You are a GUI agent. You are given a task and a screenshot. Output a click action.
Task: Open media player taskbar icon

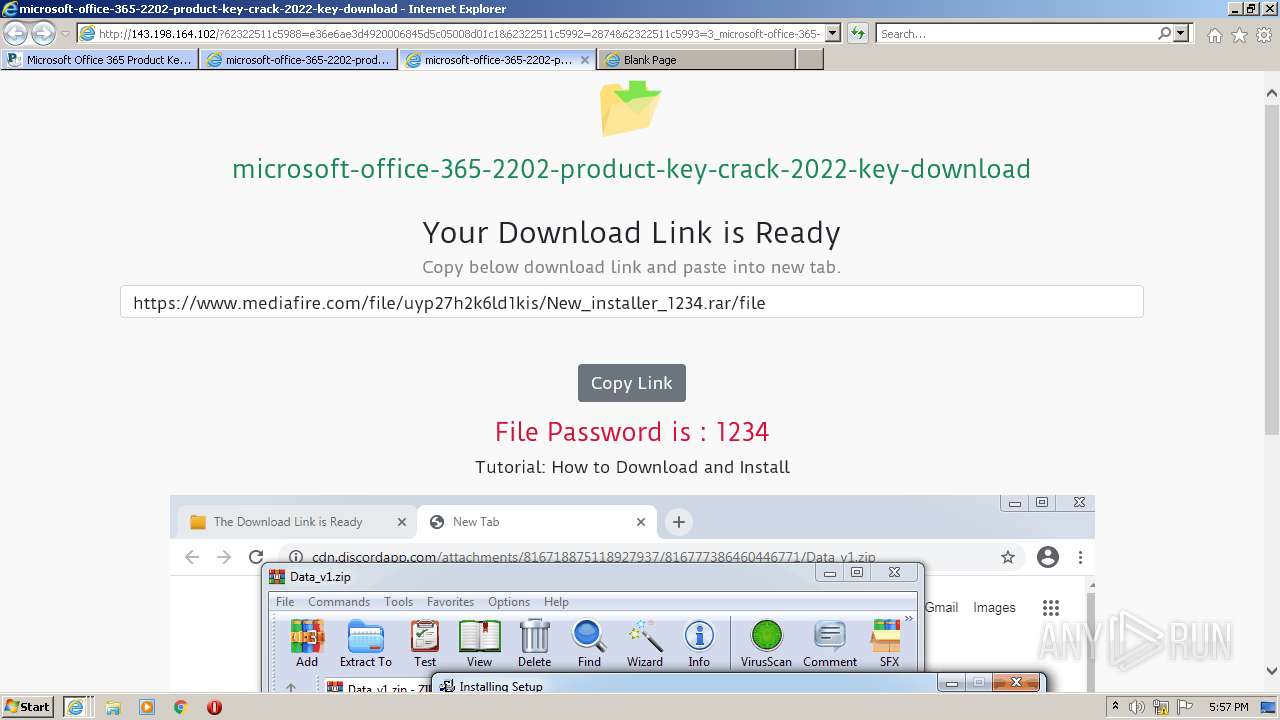tap(147, 707)
